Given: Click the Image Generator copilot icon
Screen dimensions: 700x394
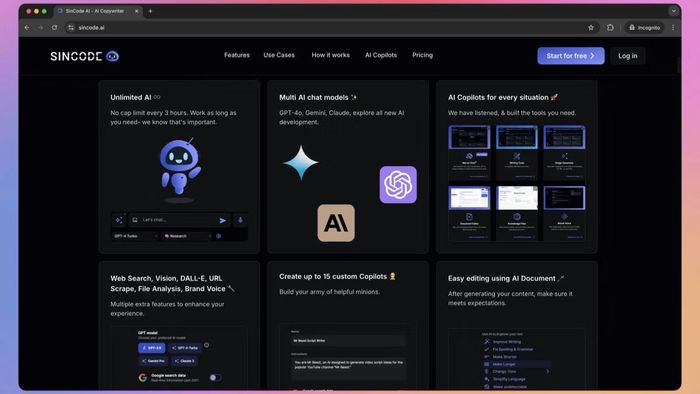Looking at the screenshot, I should pyautogui.click(x=564, y=156).
